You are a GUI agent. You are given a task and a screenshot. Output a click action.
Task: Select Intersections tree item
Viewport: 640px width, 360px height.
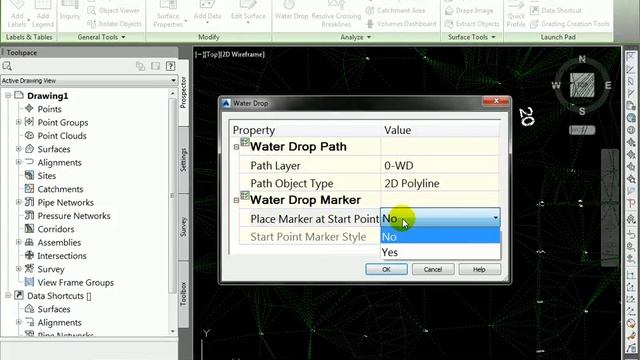coord(62,256)
